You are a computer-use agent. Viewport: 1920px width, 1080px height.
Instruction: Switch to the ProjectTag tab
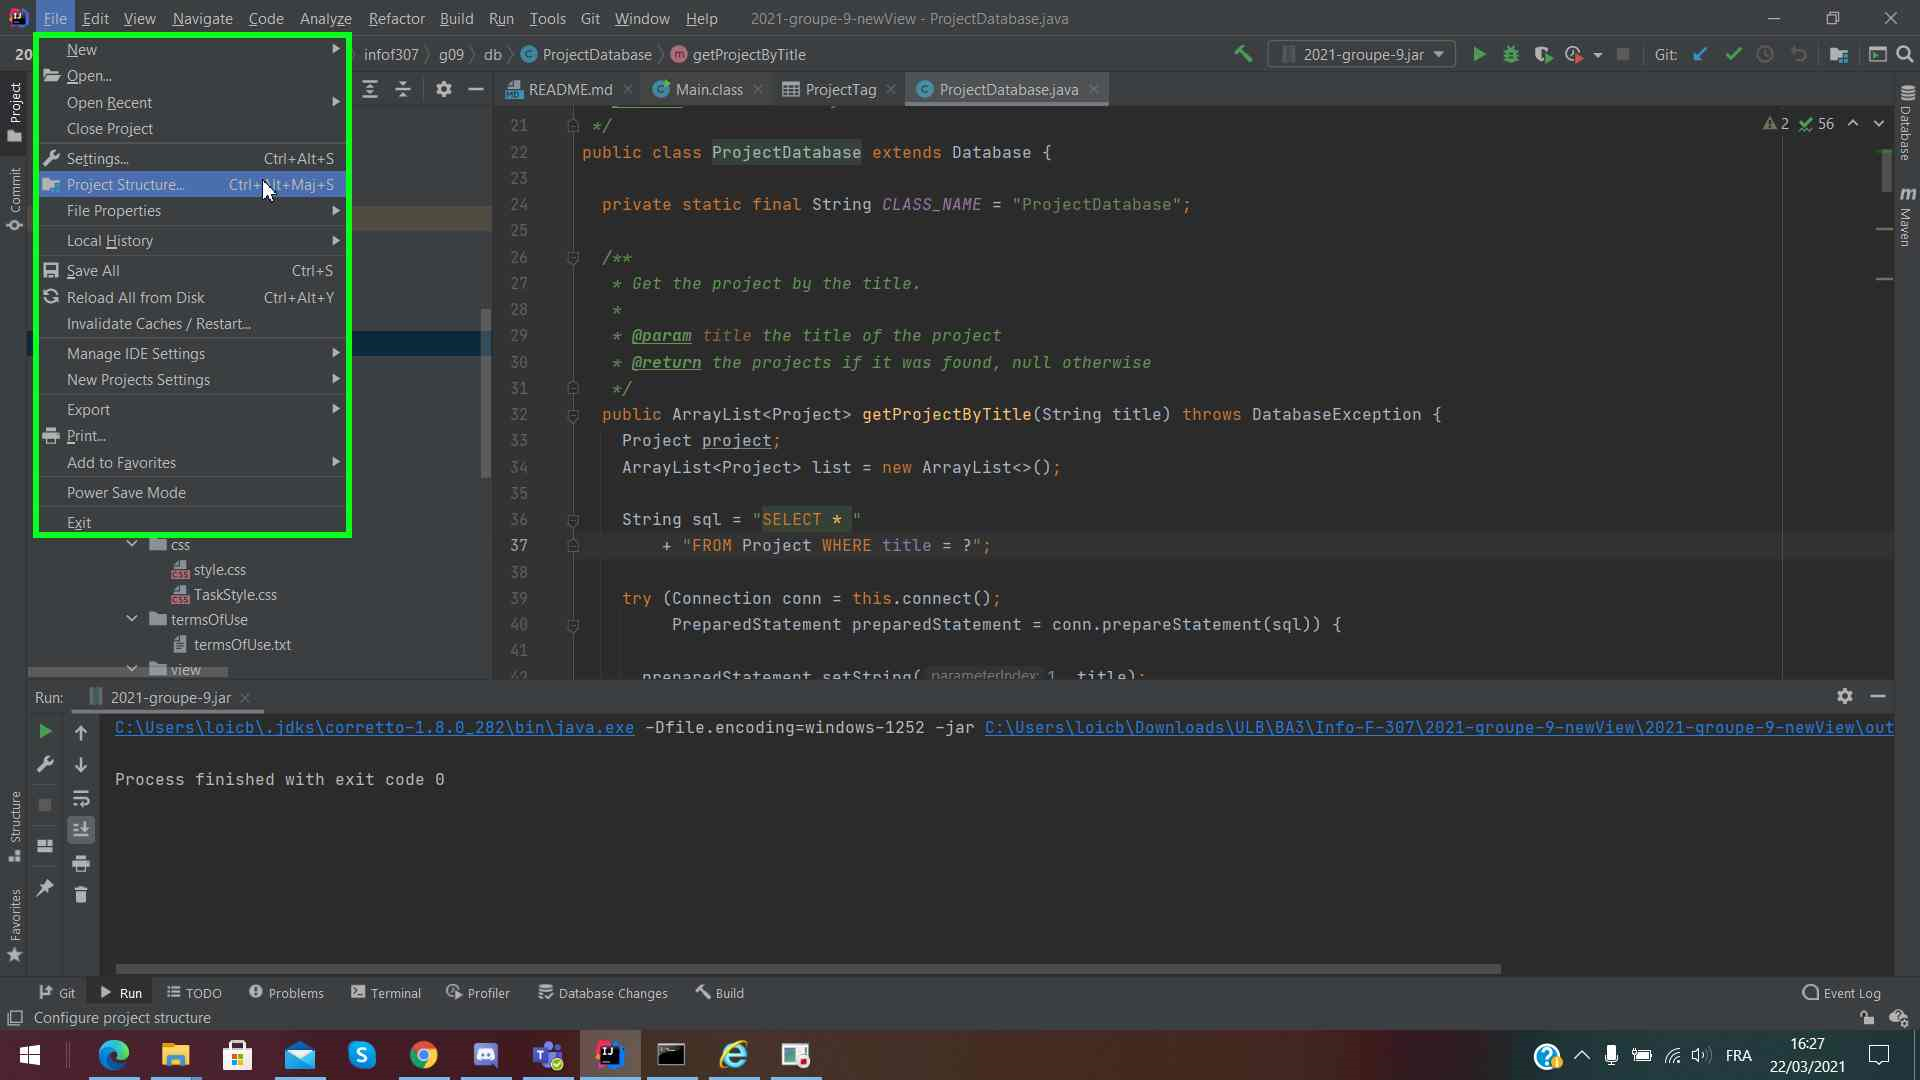pos(840,90)
